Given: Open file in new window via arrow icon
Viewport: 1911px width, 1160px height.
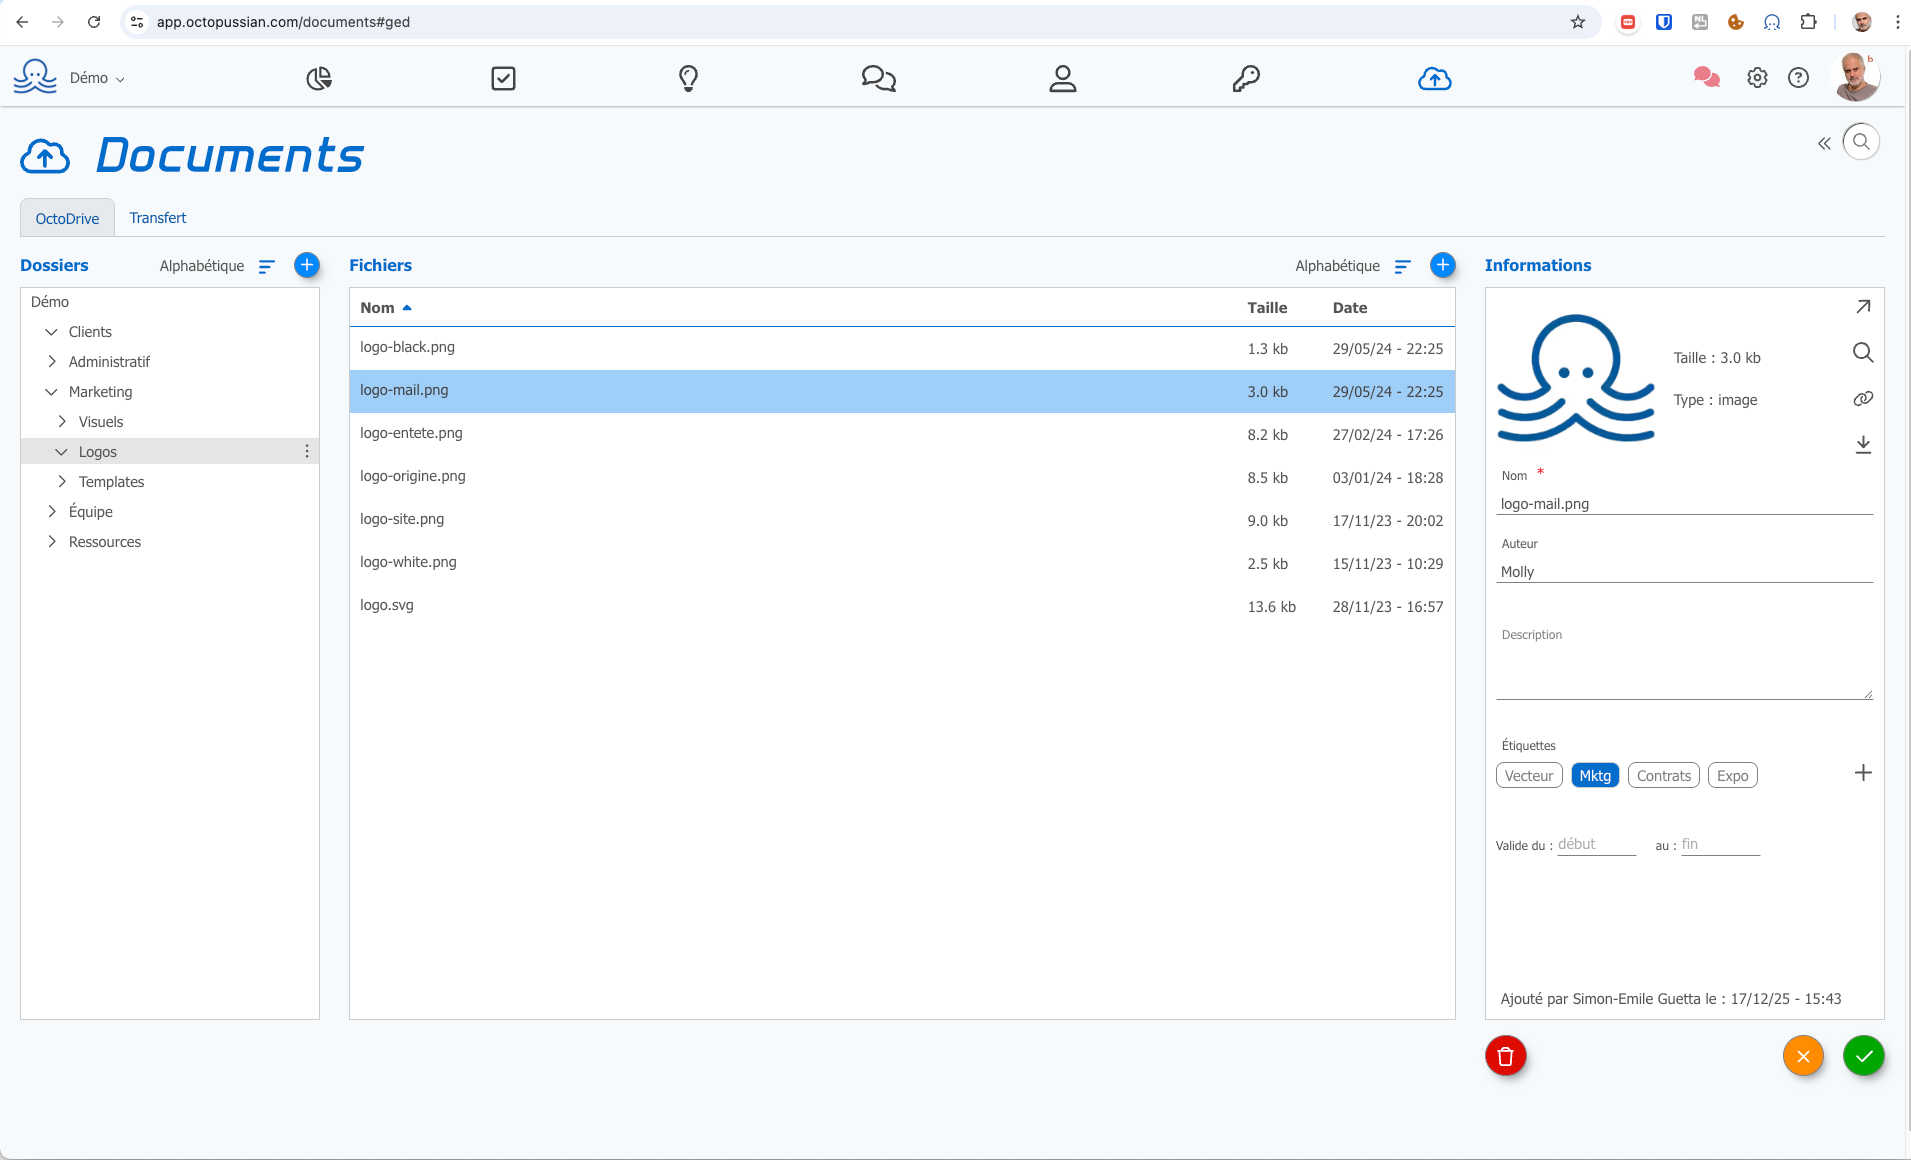Looking at the screenshot, I should point(1862,306).
